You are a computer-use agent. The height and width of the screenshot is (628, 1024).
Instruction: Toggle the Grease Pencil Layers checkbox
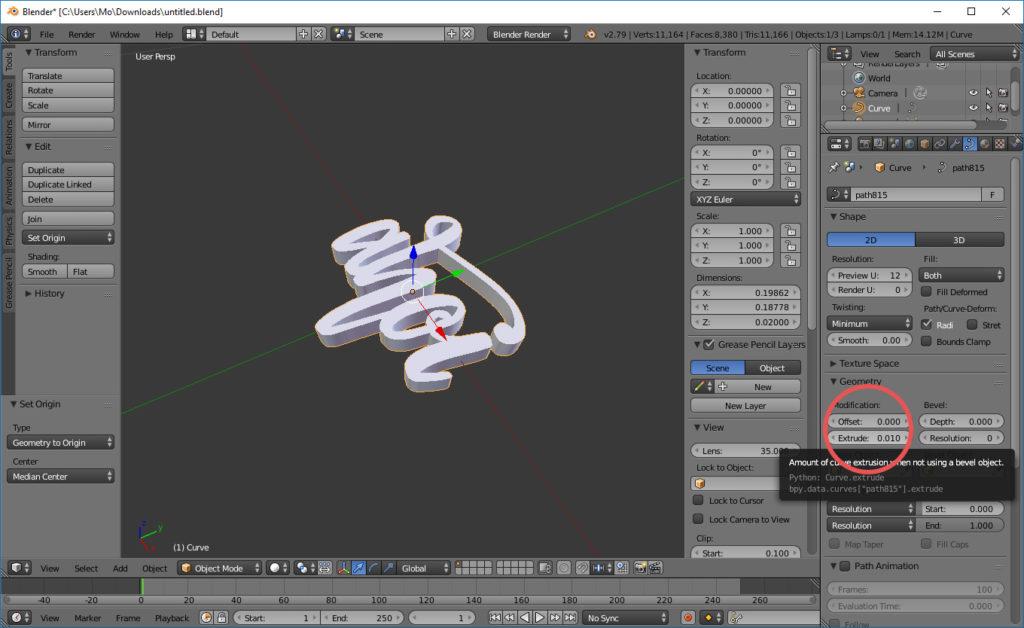(x=709, y=344)
